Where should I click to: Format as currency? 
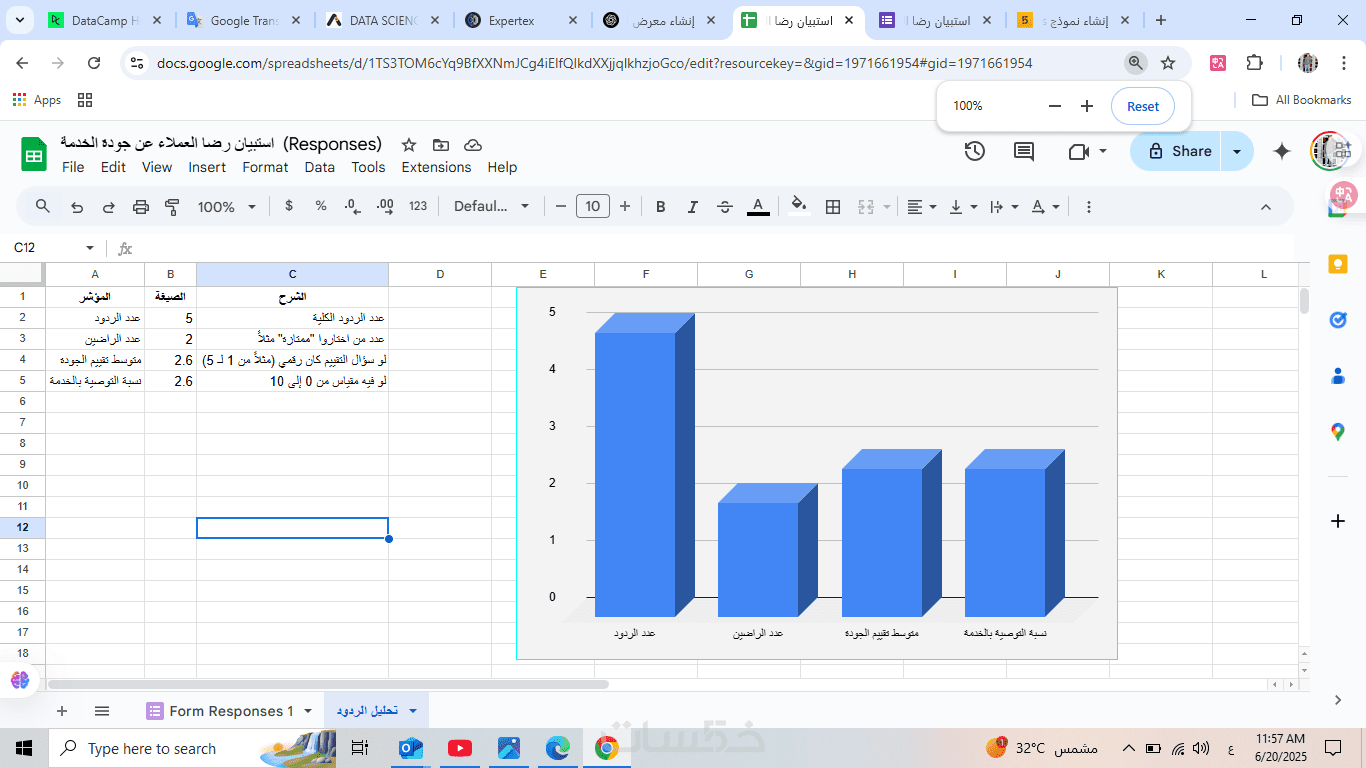click(289, 206)
